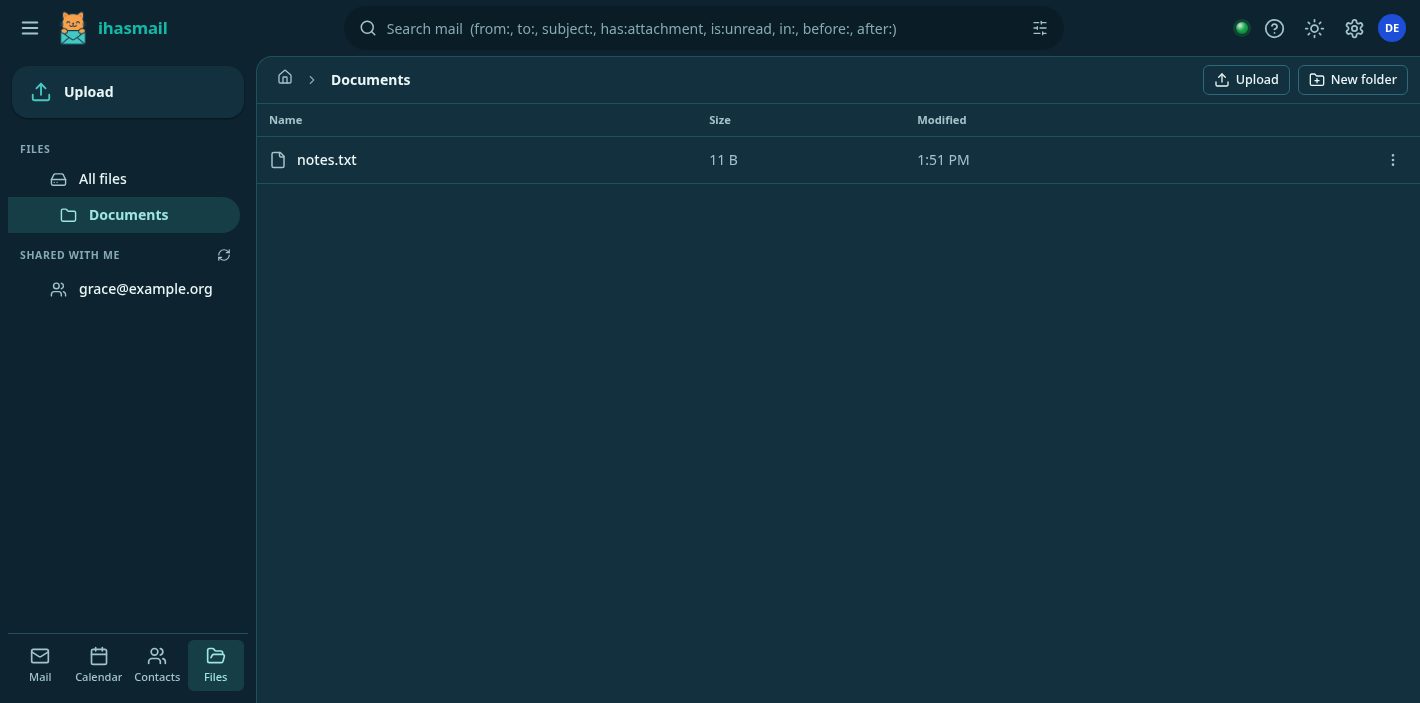Image resolution: width=1420 pixels, height=703 pixels.
Task: Sort by the Modified column header
Action: 942,120
